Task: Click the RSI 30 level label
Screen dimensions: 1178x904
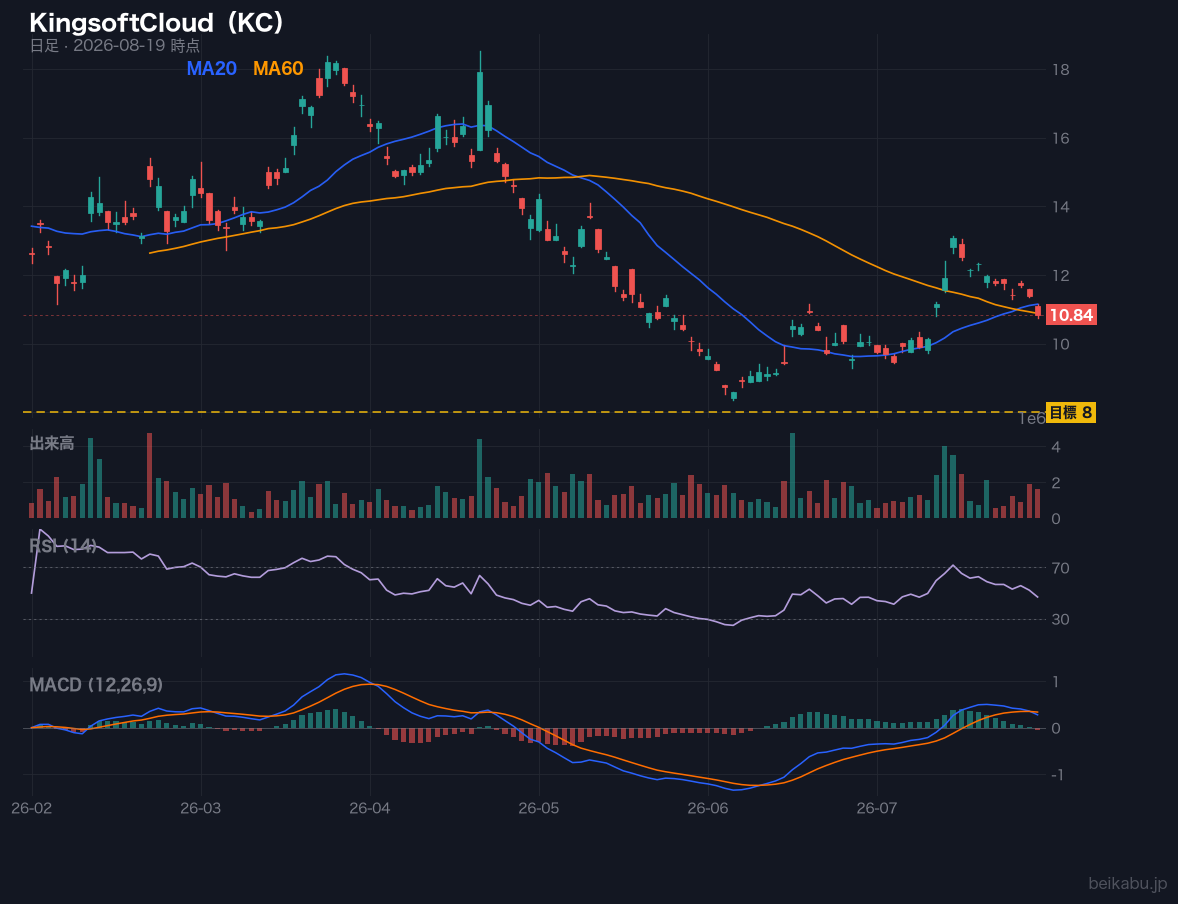Action: [x=1061, y=619]
